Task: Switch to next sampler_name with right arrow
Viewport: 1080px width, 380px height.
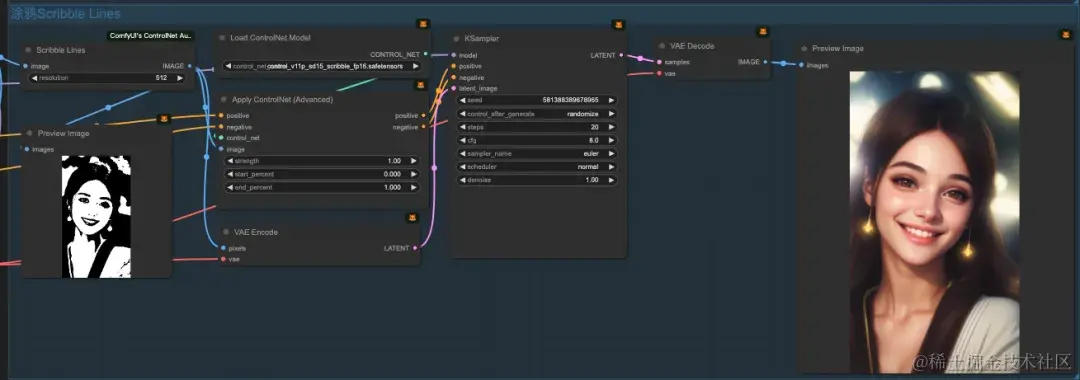Action: [x=611, y=154]
